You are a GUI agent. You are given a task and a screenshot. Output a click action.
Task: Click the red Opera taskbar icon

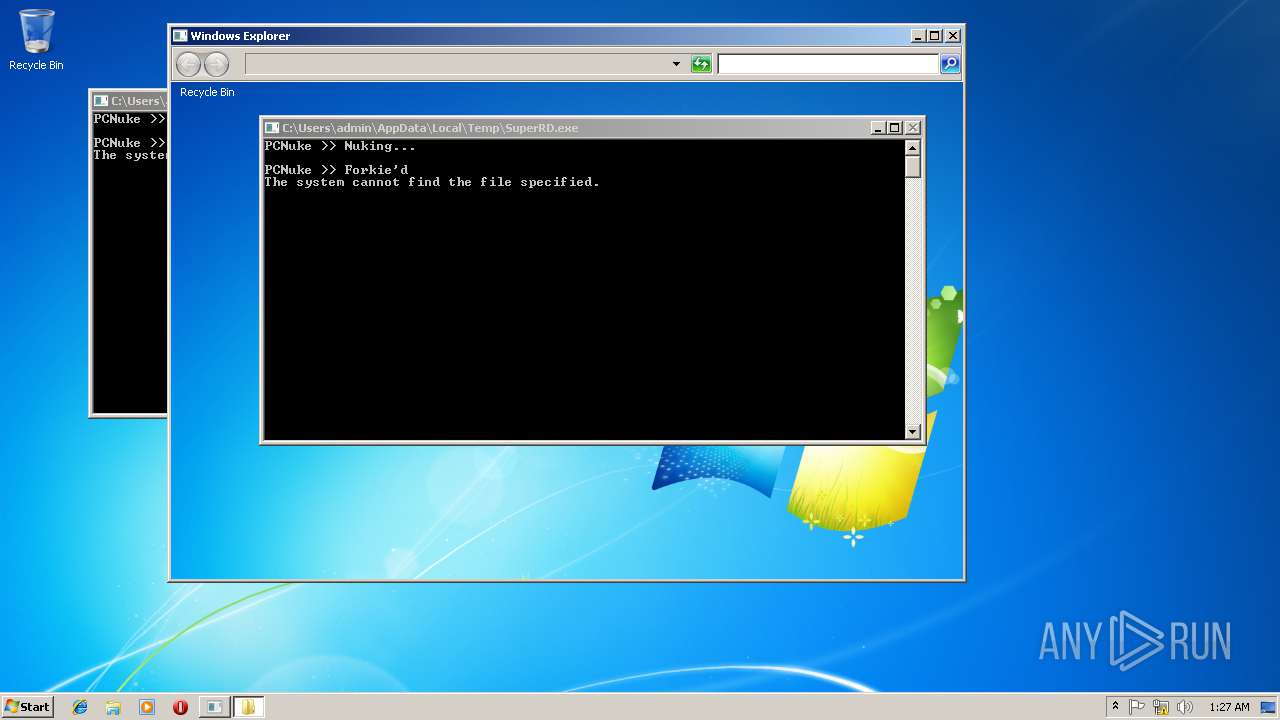tap(180, 707)
